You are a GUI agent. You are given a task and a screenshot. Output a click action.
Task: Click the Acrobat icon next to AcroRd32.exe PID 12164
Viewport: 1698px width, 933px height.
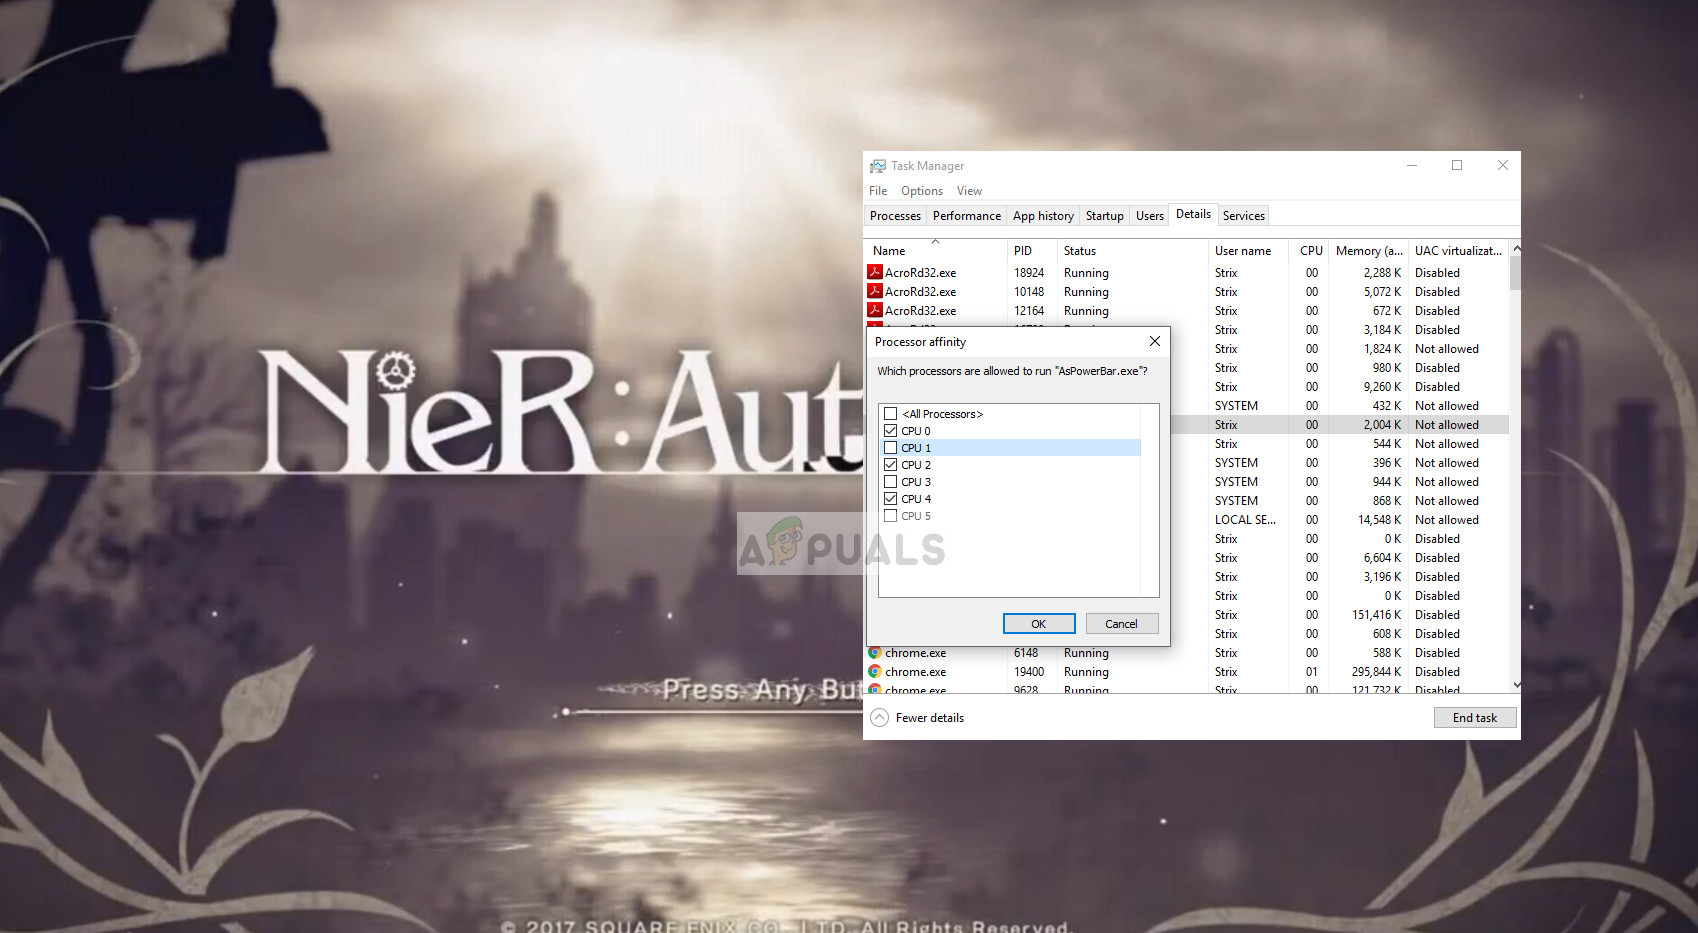875,310
